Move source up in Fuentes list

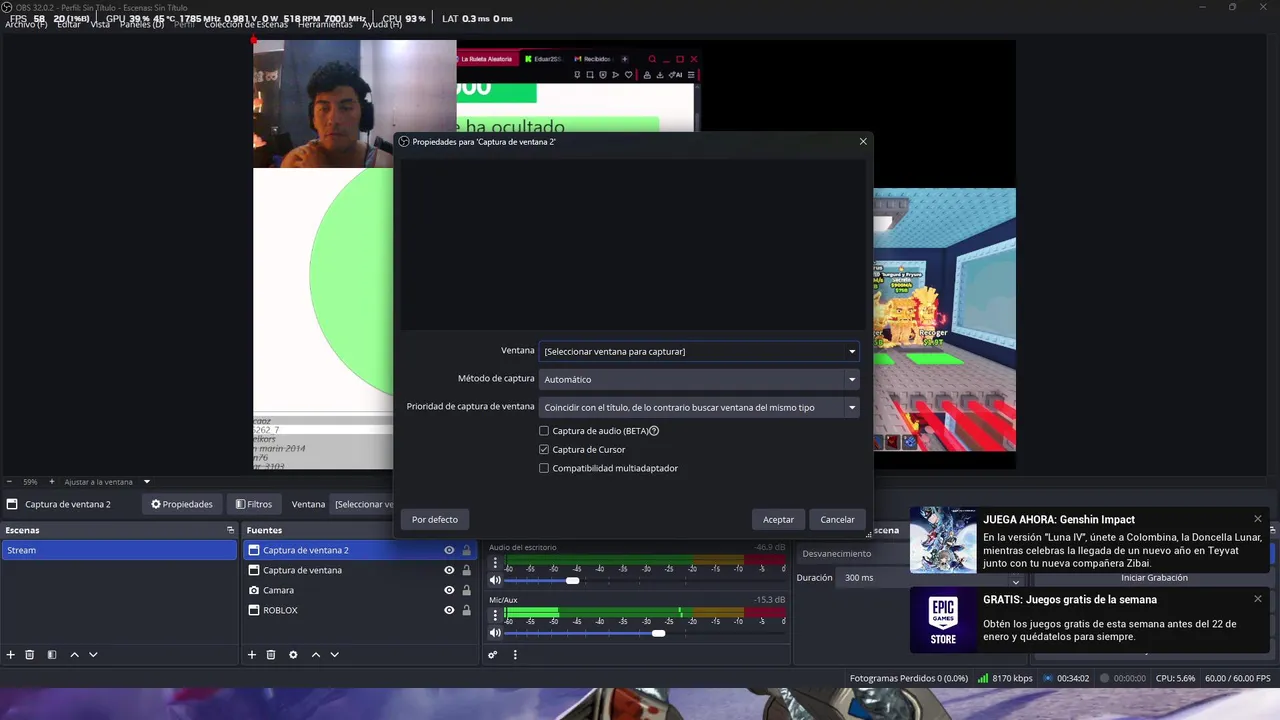pyautogui.click(x=315, y=655)
